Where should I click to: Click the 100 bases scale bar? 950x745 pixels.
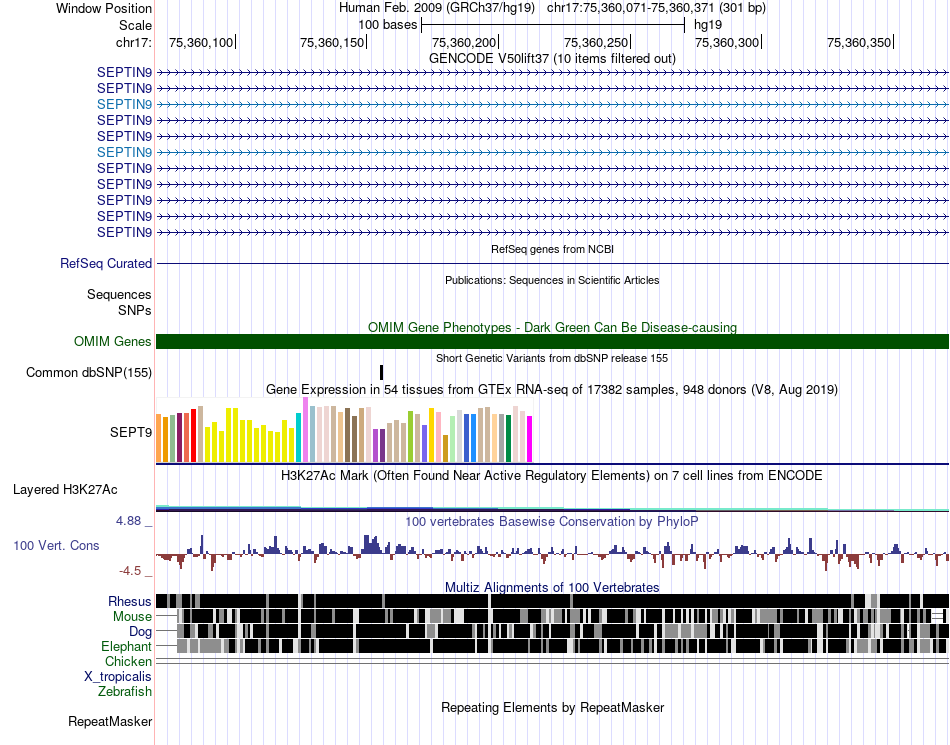pos(553,25)
